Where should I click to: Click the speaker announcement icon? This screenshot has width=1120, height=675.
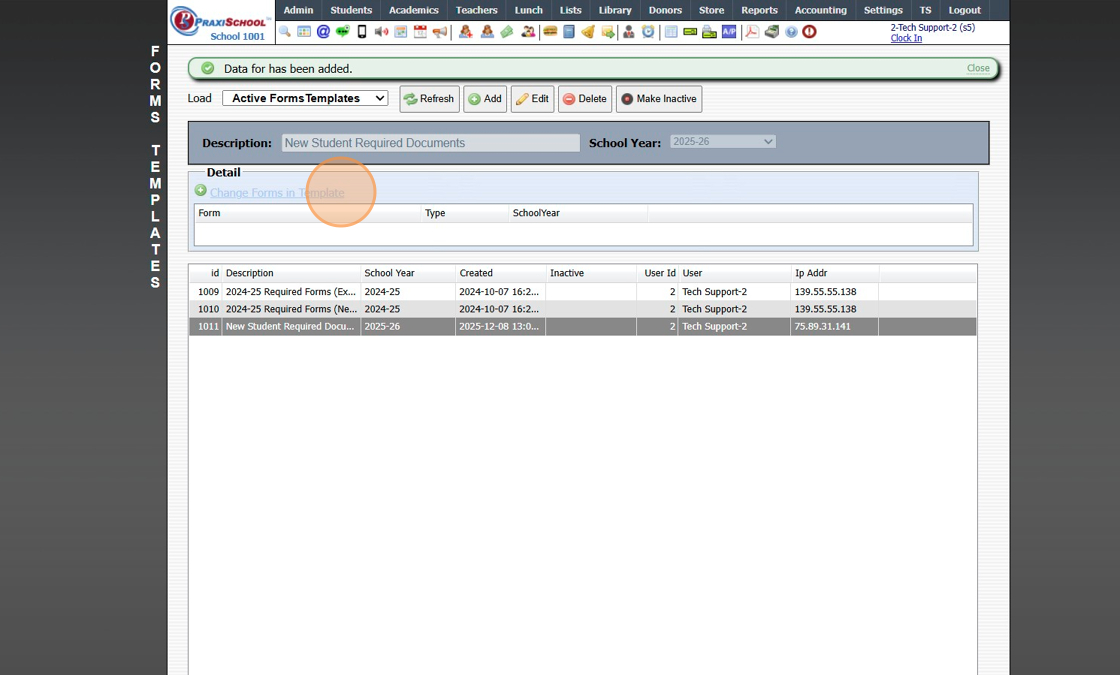(381, 31)
